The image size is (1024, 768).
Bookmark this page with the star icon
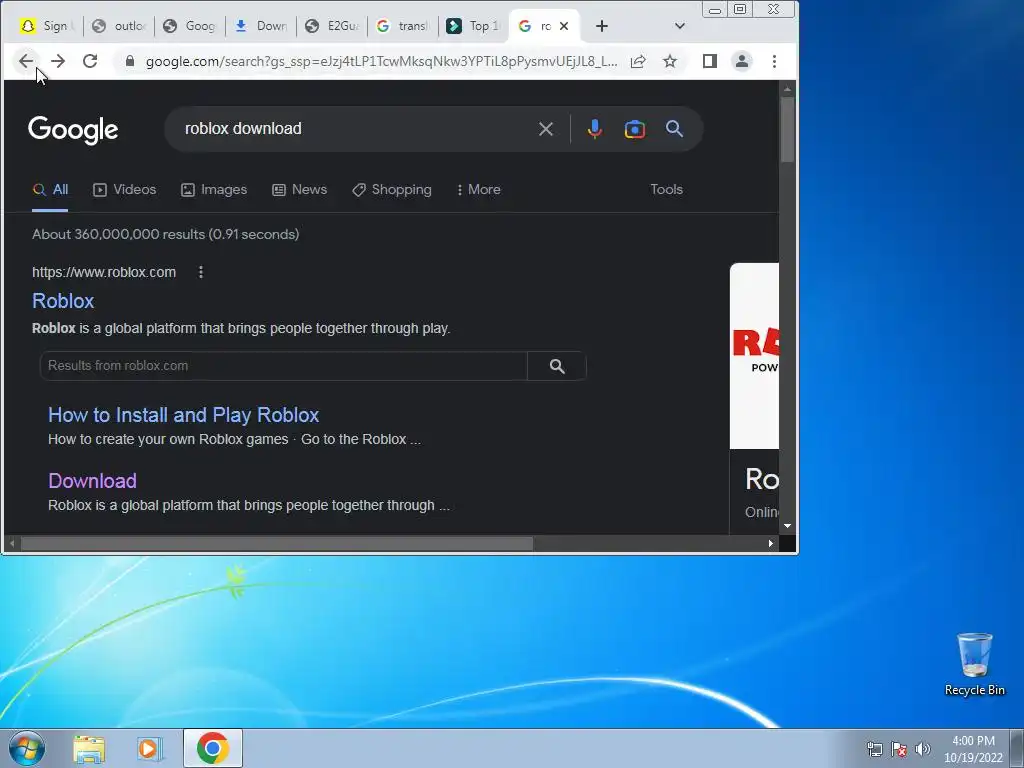point(670,61)
